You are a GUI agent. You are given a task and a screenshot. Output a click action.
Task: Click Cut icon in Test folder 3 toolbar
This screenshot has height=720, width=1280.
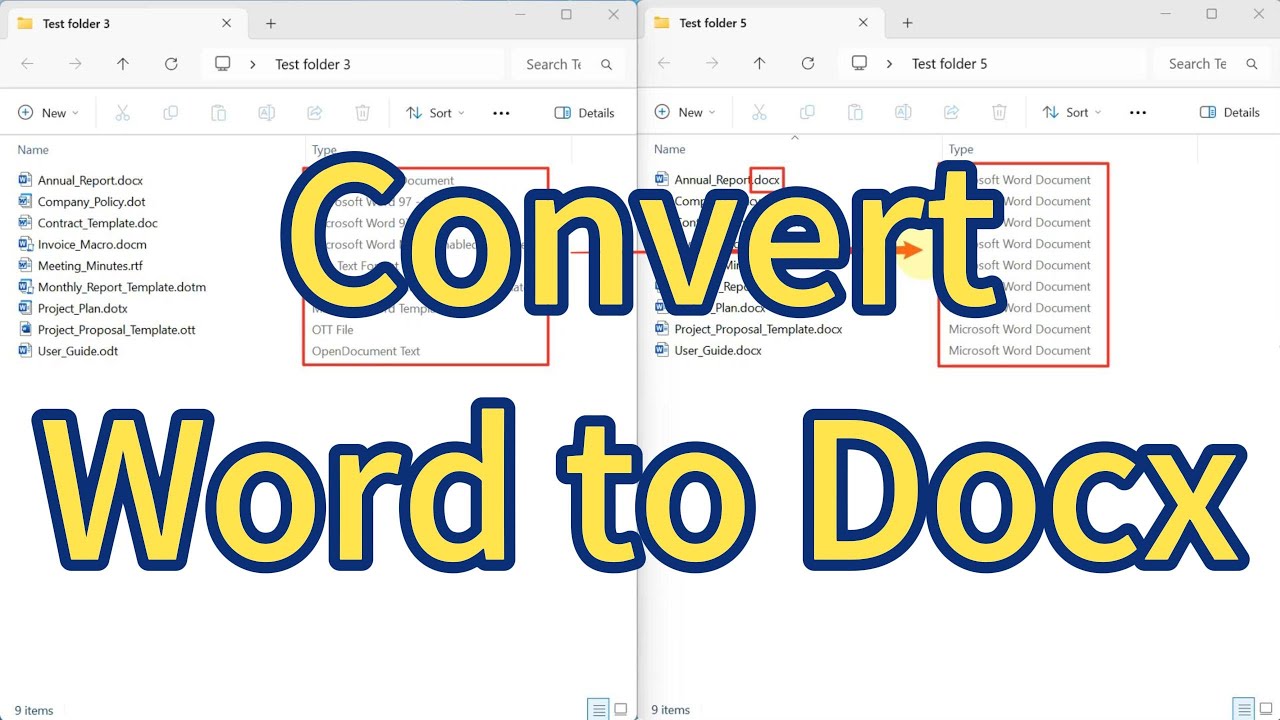point(123,113)
